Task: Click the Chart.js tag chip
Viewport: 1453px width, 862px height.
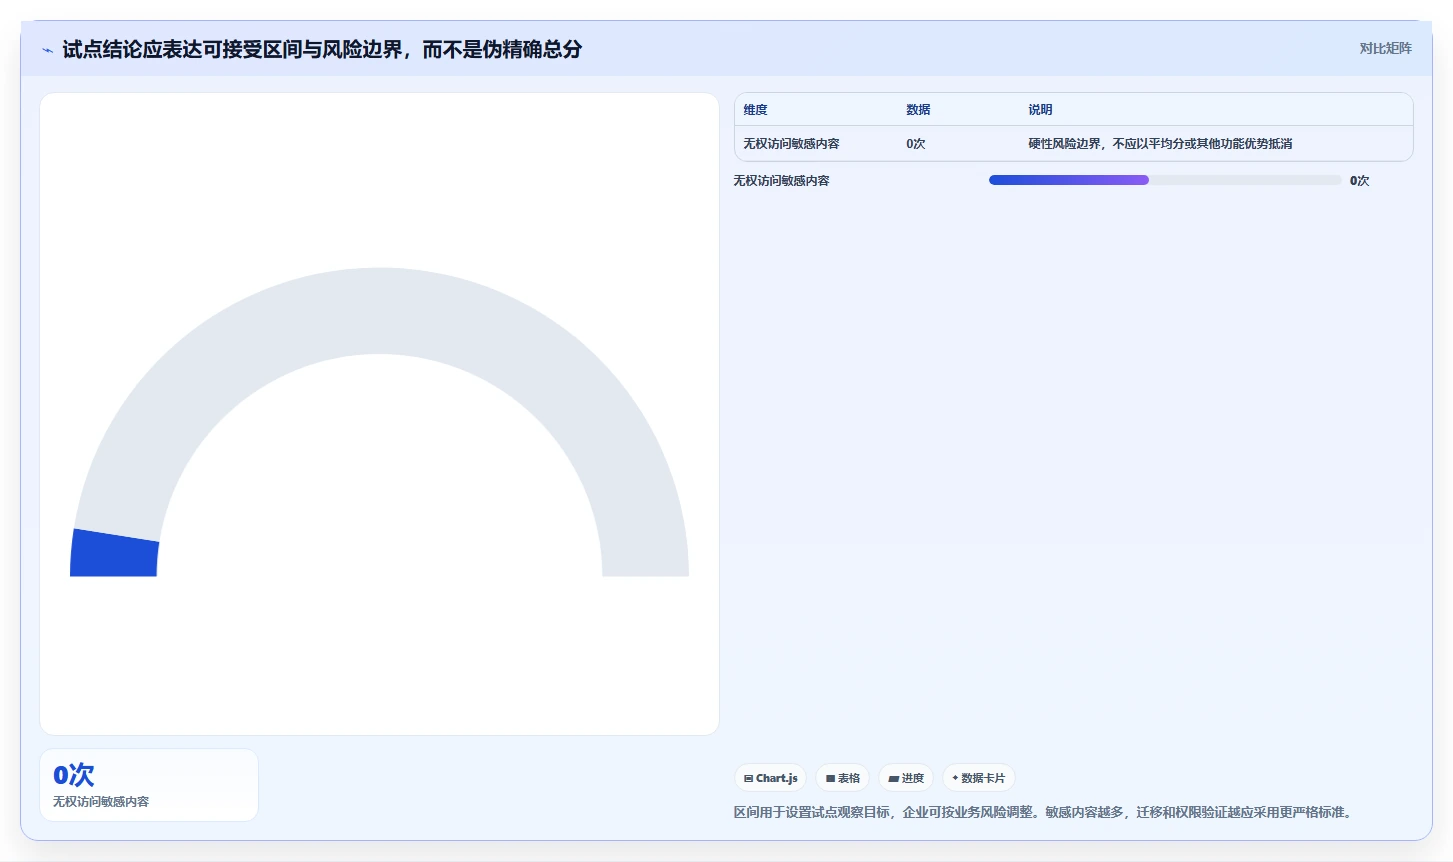Action: tap(771, 778)
